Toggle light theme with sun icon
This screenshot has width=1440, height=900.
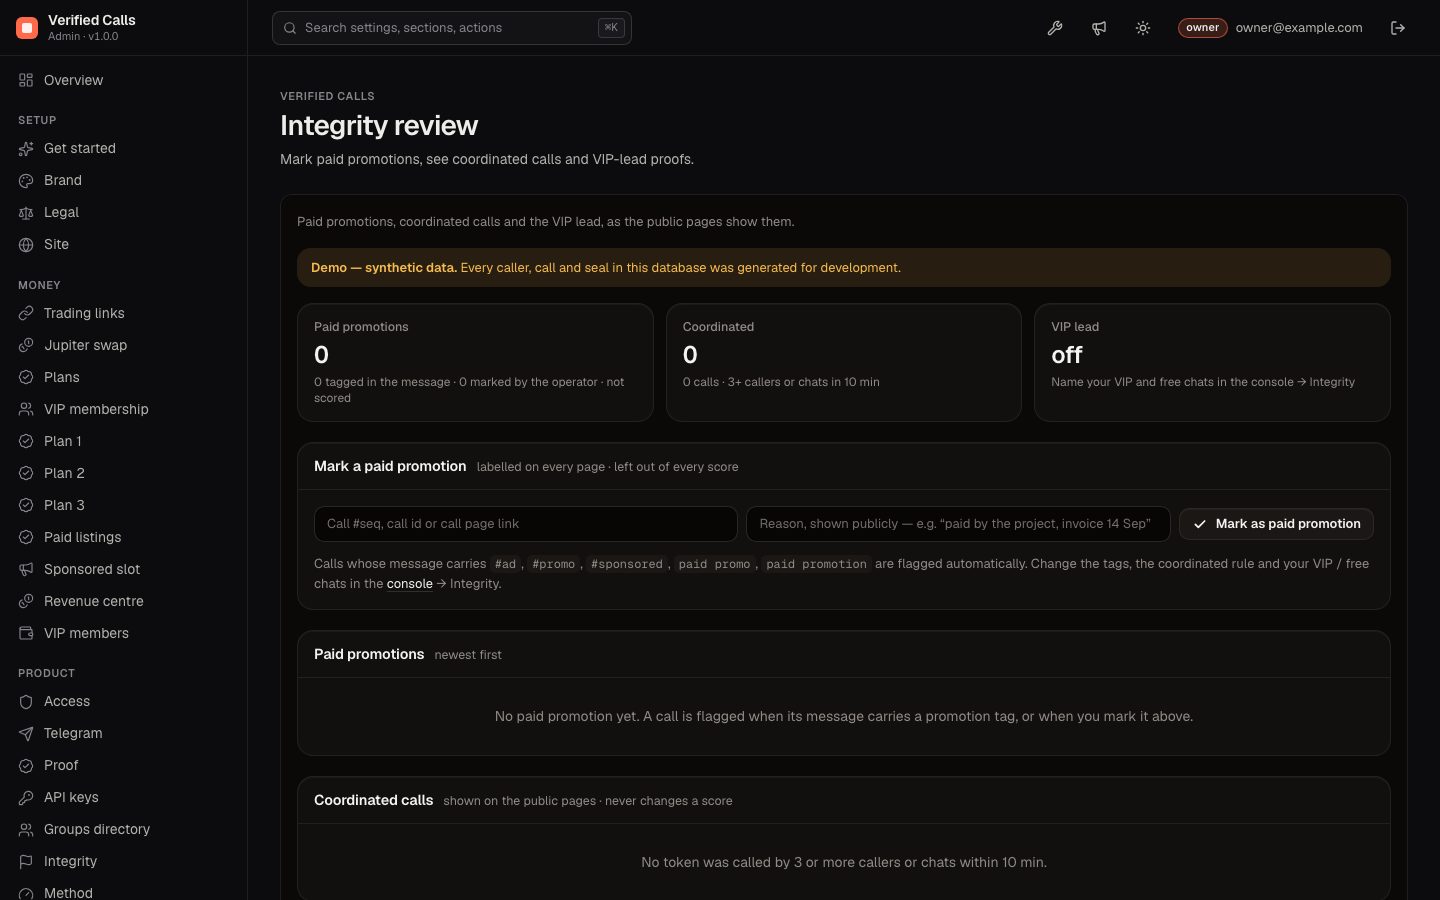coord(1143,28)
